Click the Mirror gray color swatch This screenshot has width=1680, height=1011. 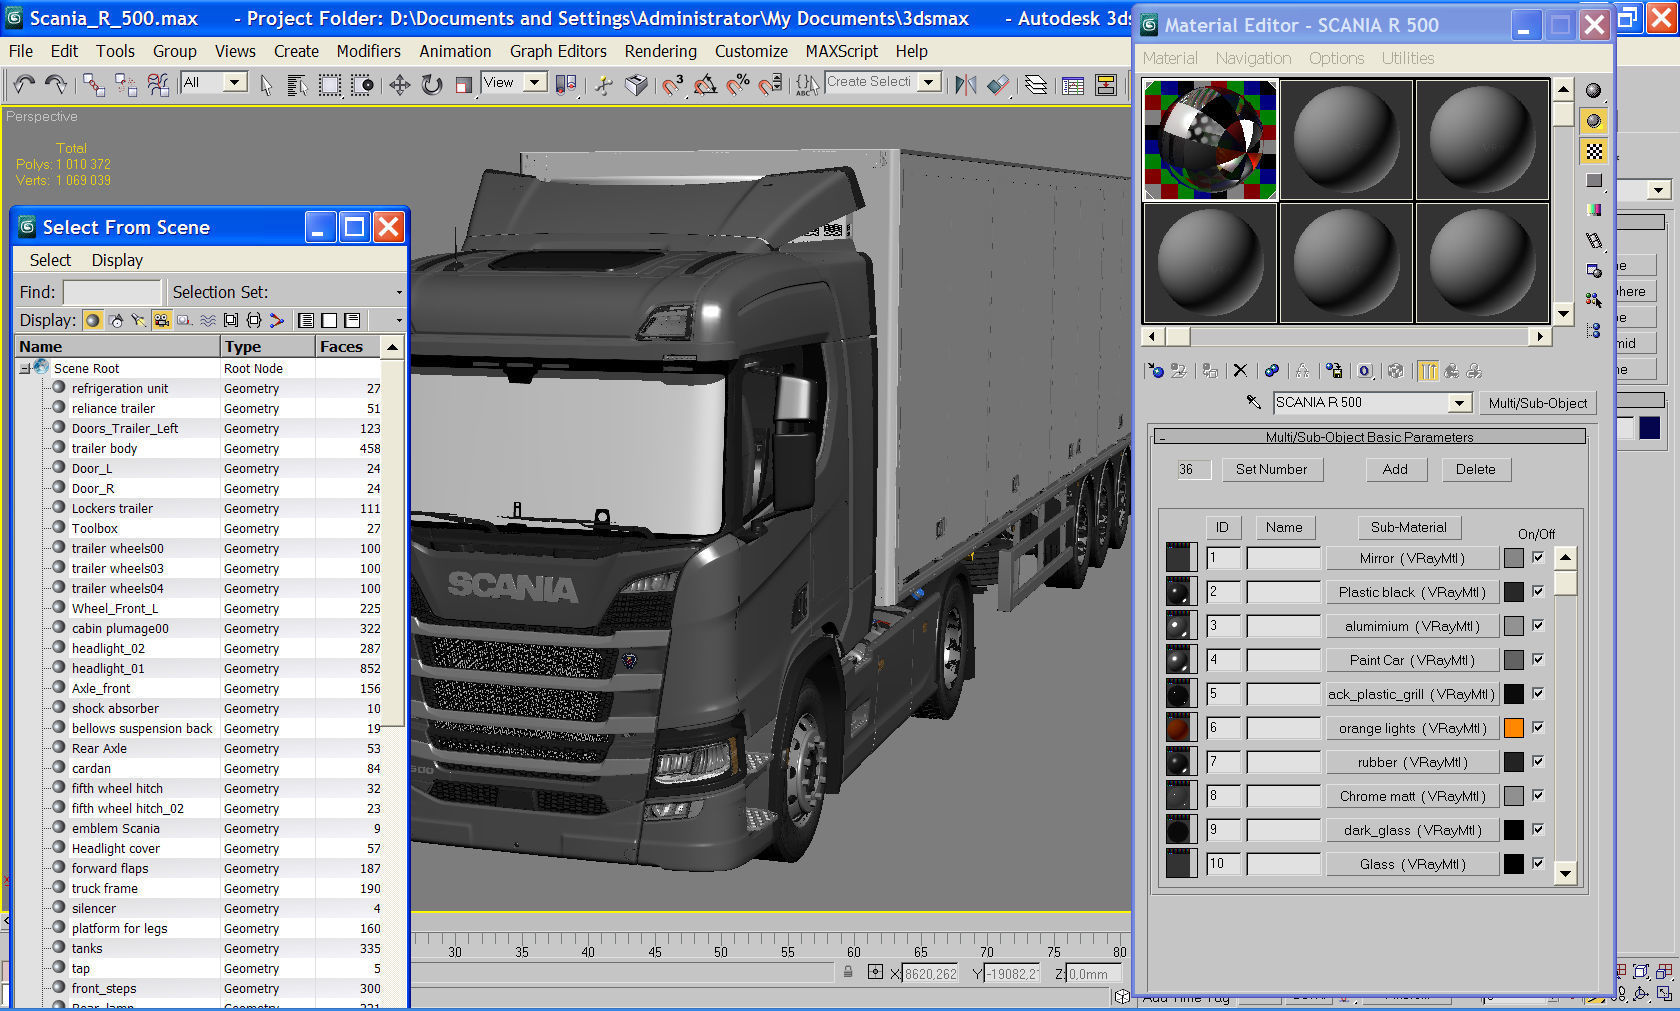pos(1514,558)
